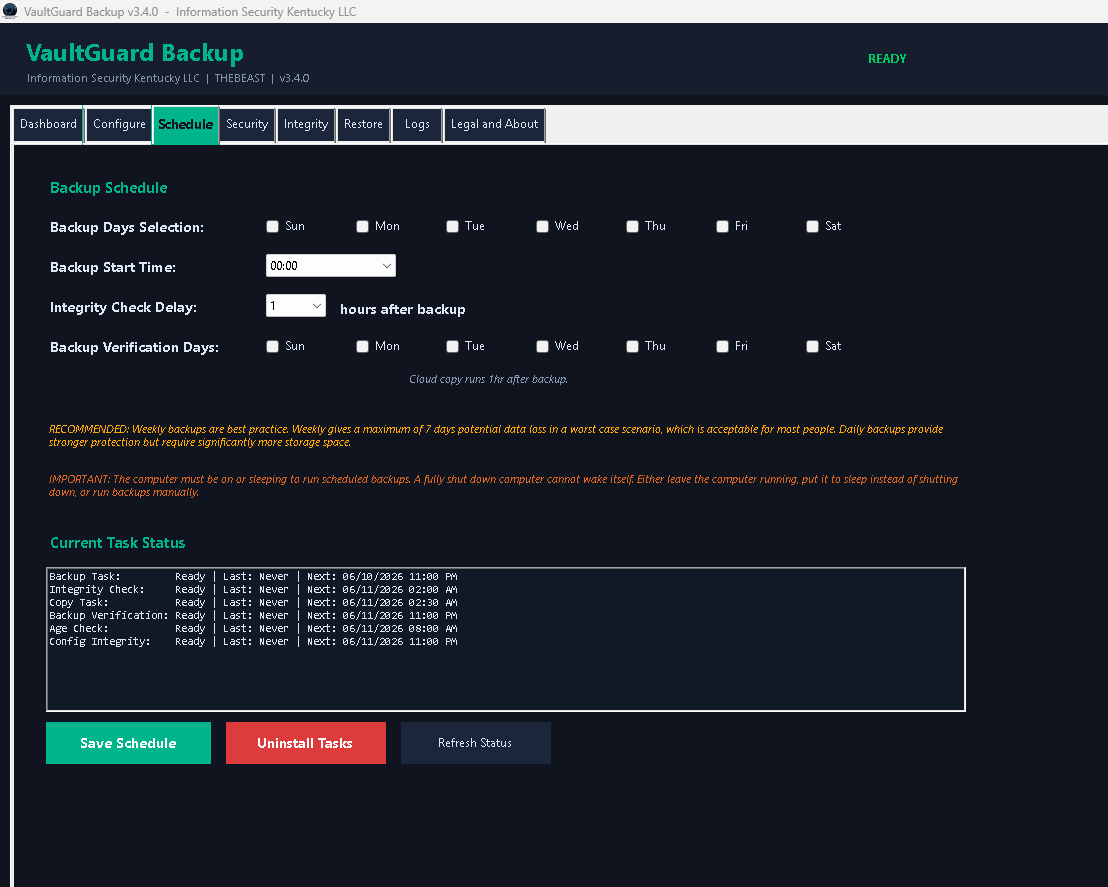The width and height of the screenshot is (1108, 887).
Task: Click the Backup Task status line
Action: click(x=253, y=577)
